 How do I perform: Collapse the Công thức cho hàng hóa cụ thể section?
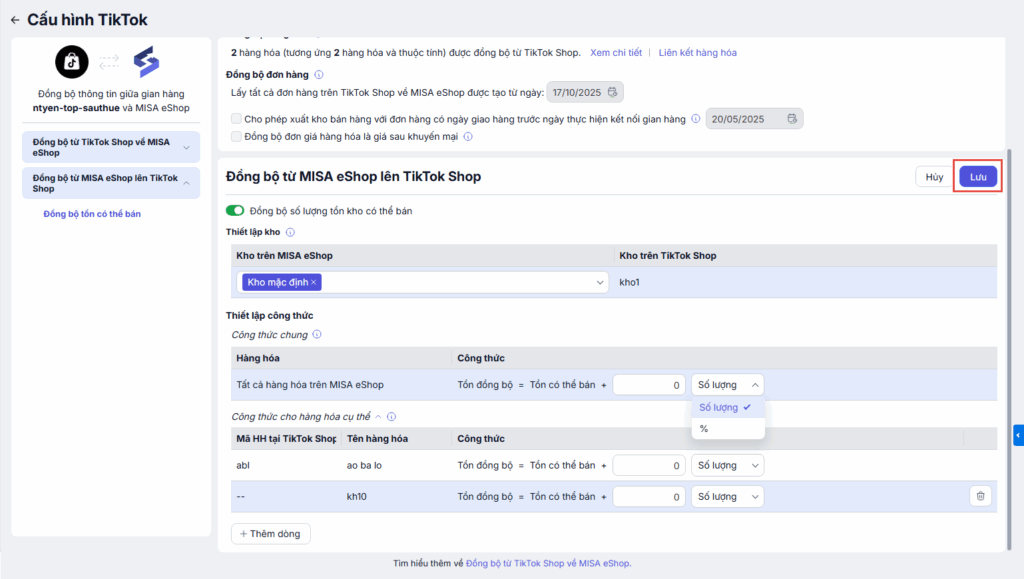(x=377, y=416)
